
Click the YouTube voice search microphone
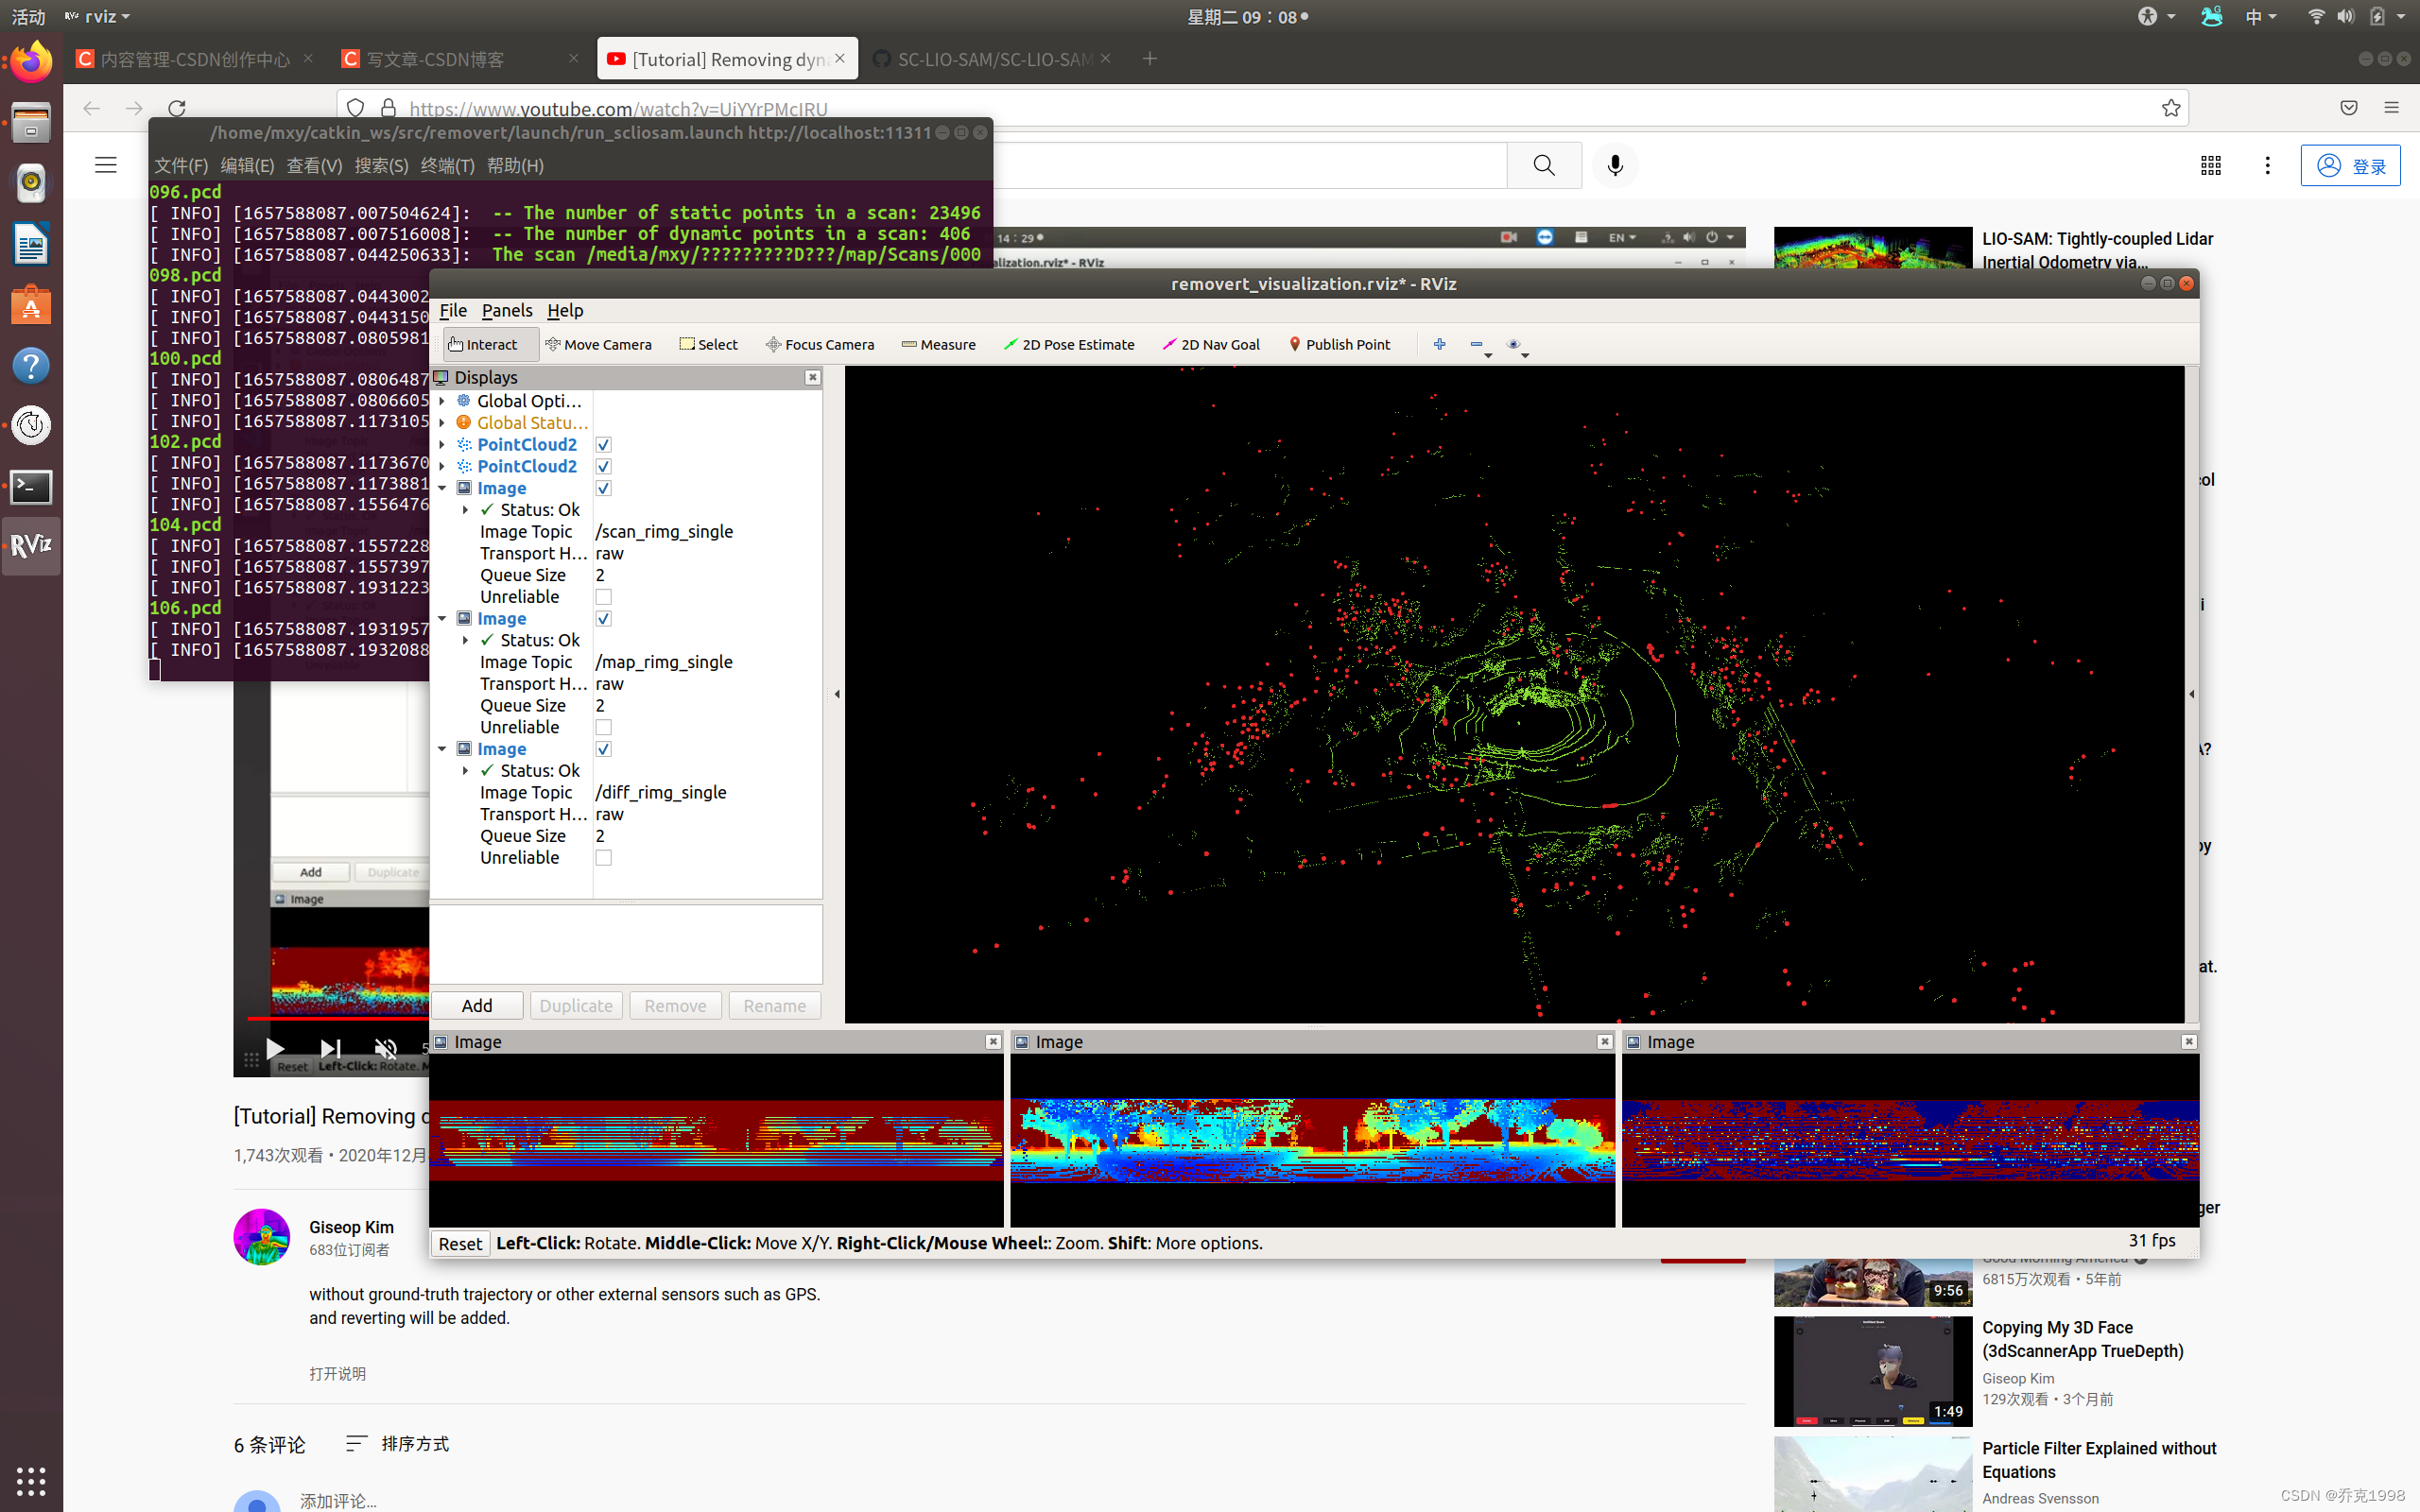(x=1614, y=165)
